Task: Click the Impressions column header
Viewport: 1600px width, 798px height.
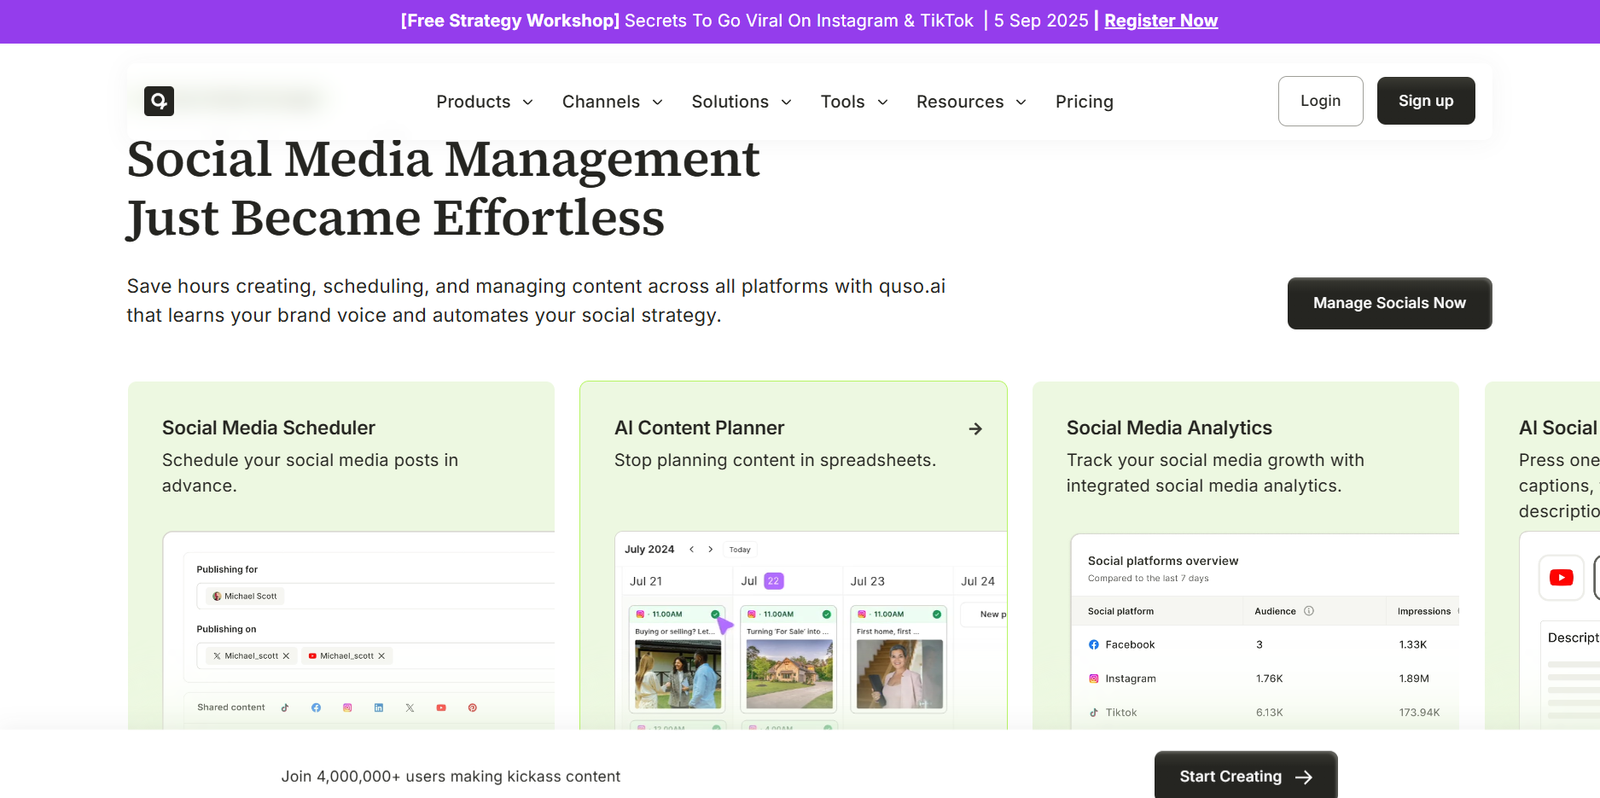Action: [x=1424, y=611]
